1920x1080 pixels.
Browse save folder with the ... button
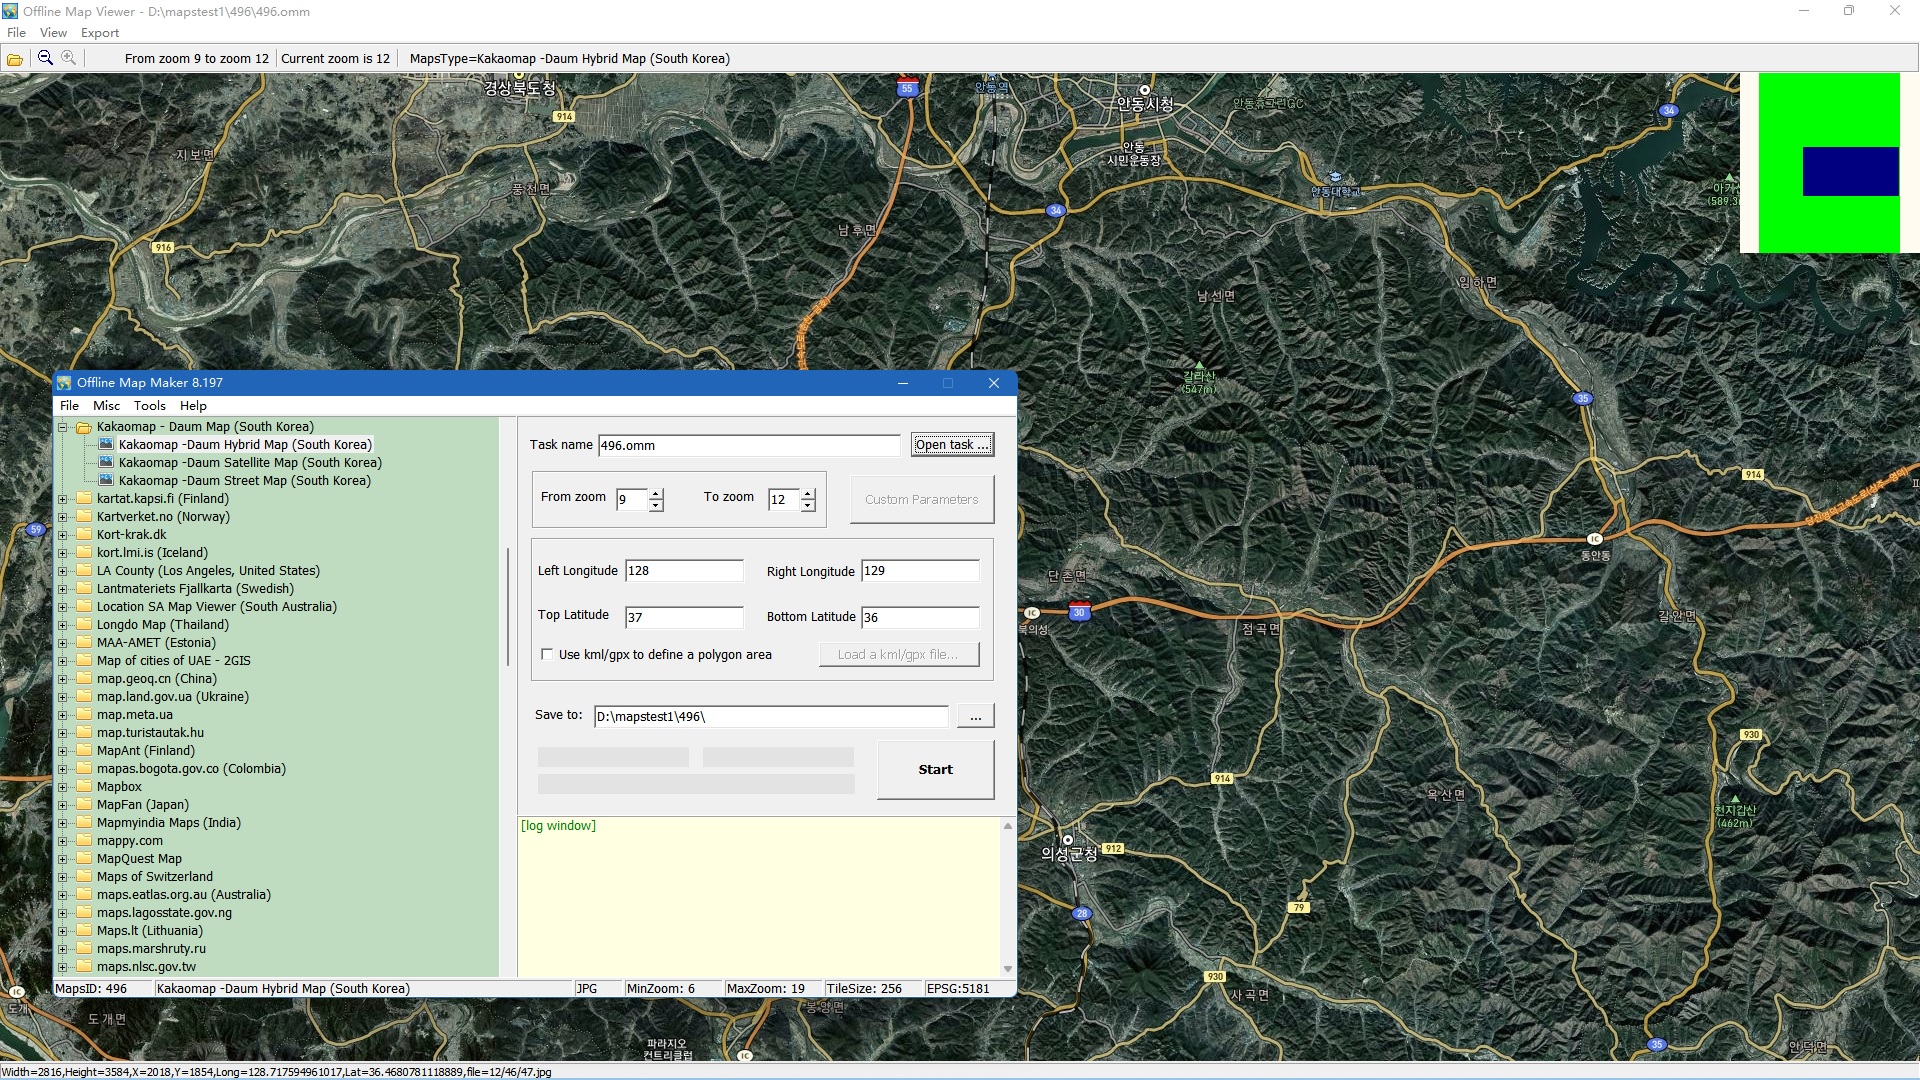pyautogui.click(x=976, y=716)
